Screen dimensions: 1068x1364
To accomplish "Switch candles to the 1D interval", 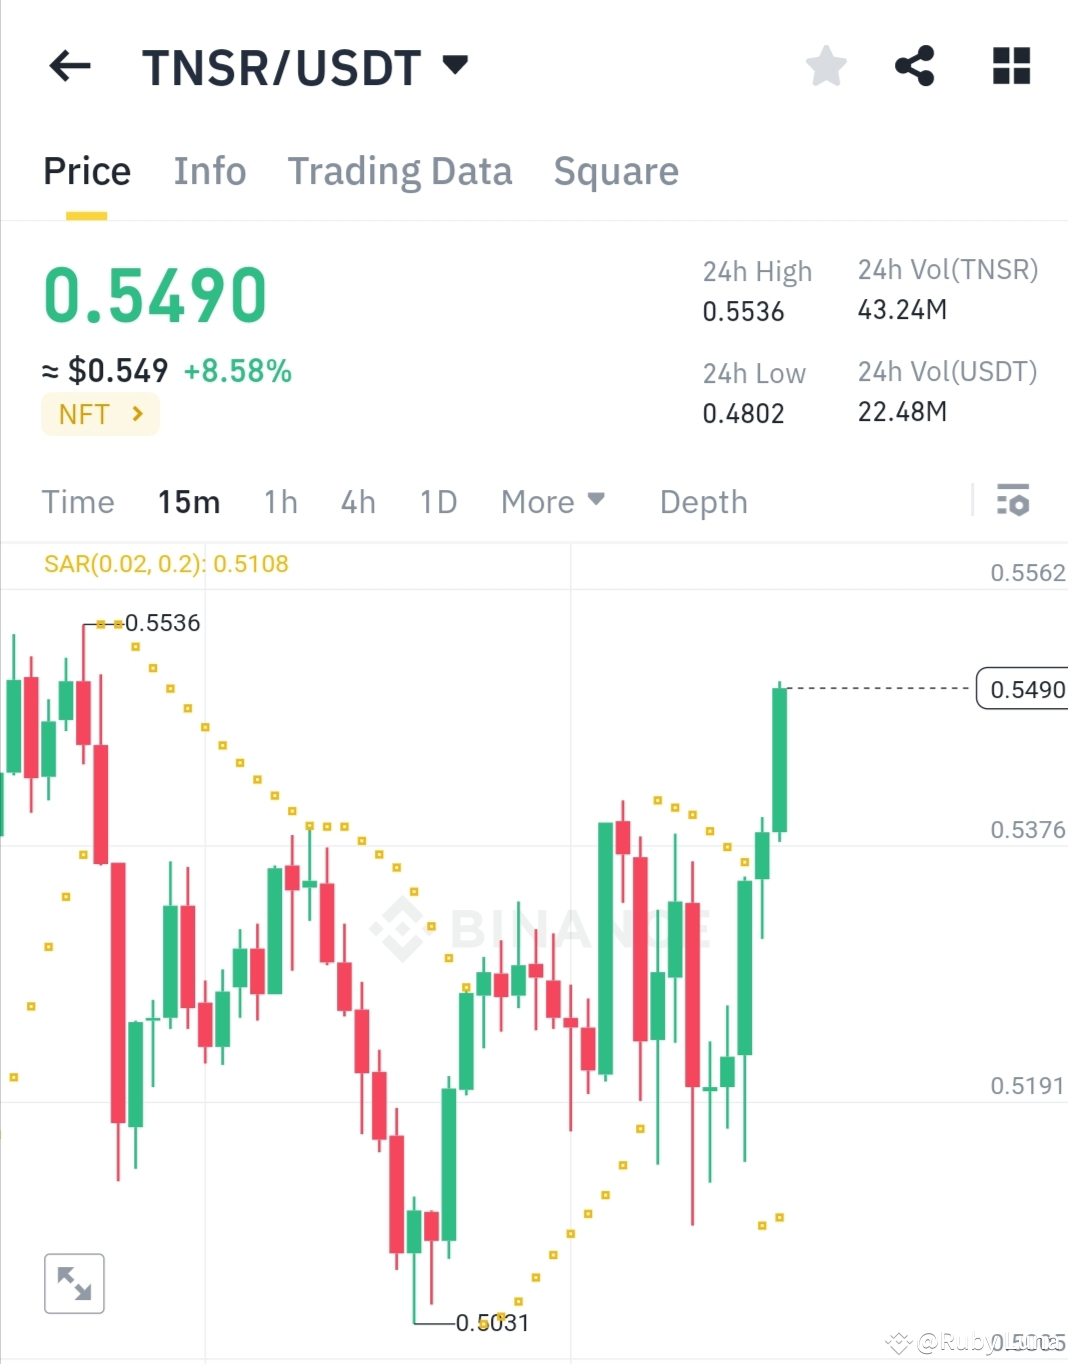I will pyautogui.click(x=437, y=501).
